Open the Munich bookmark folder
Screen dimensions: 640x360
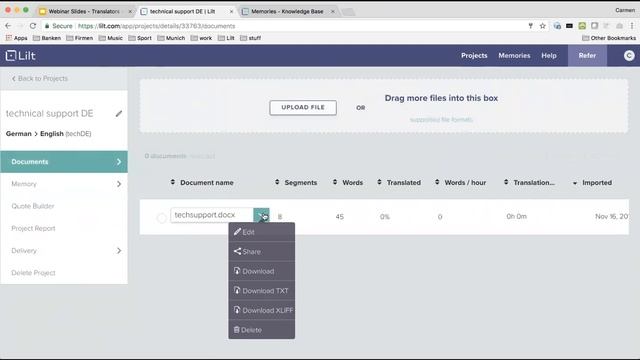(171, 38)
